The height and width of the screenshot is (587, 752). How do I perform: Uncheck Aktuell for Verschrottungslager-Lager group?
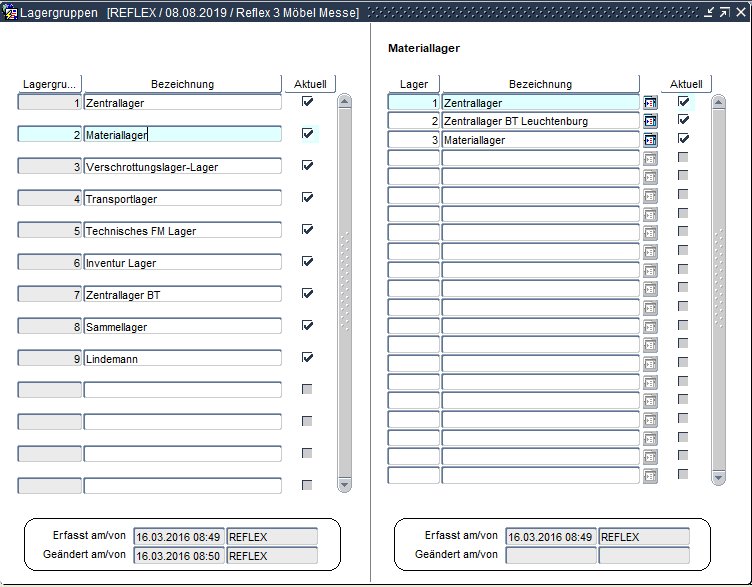point(307,165)
